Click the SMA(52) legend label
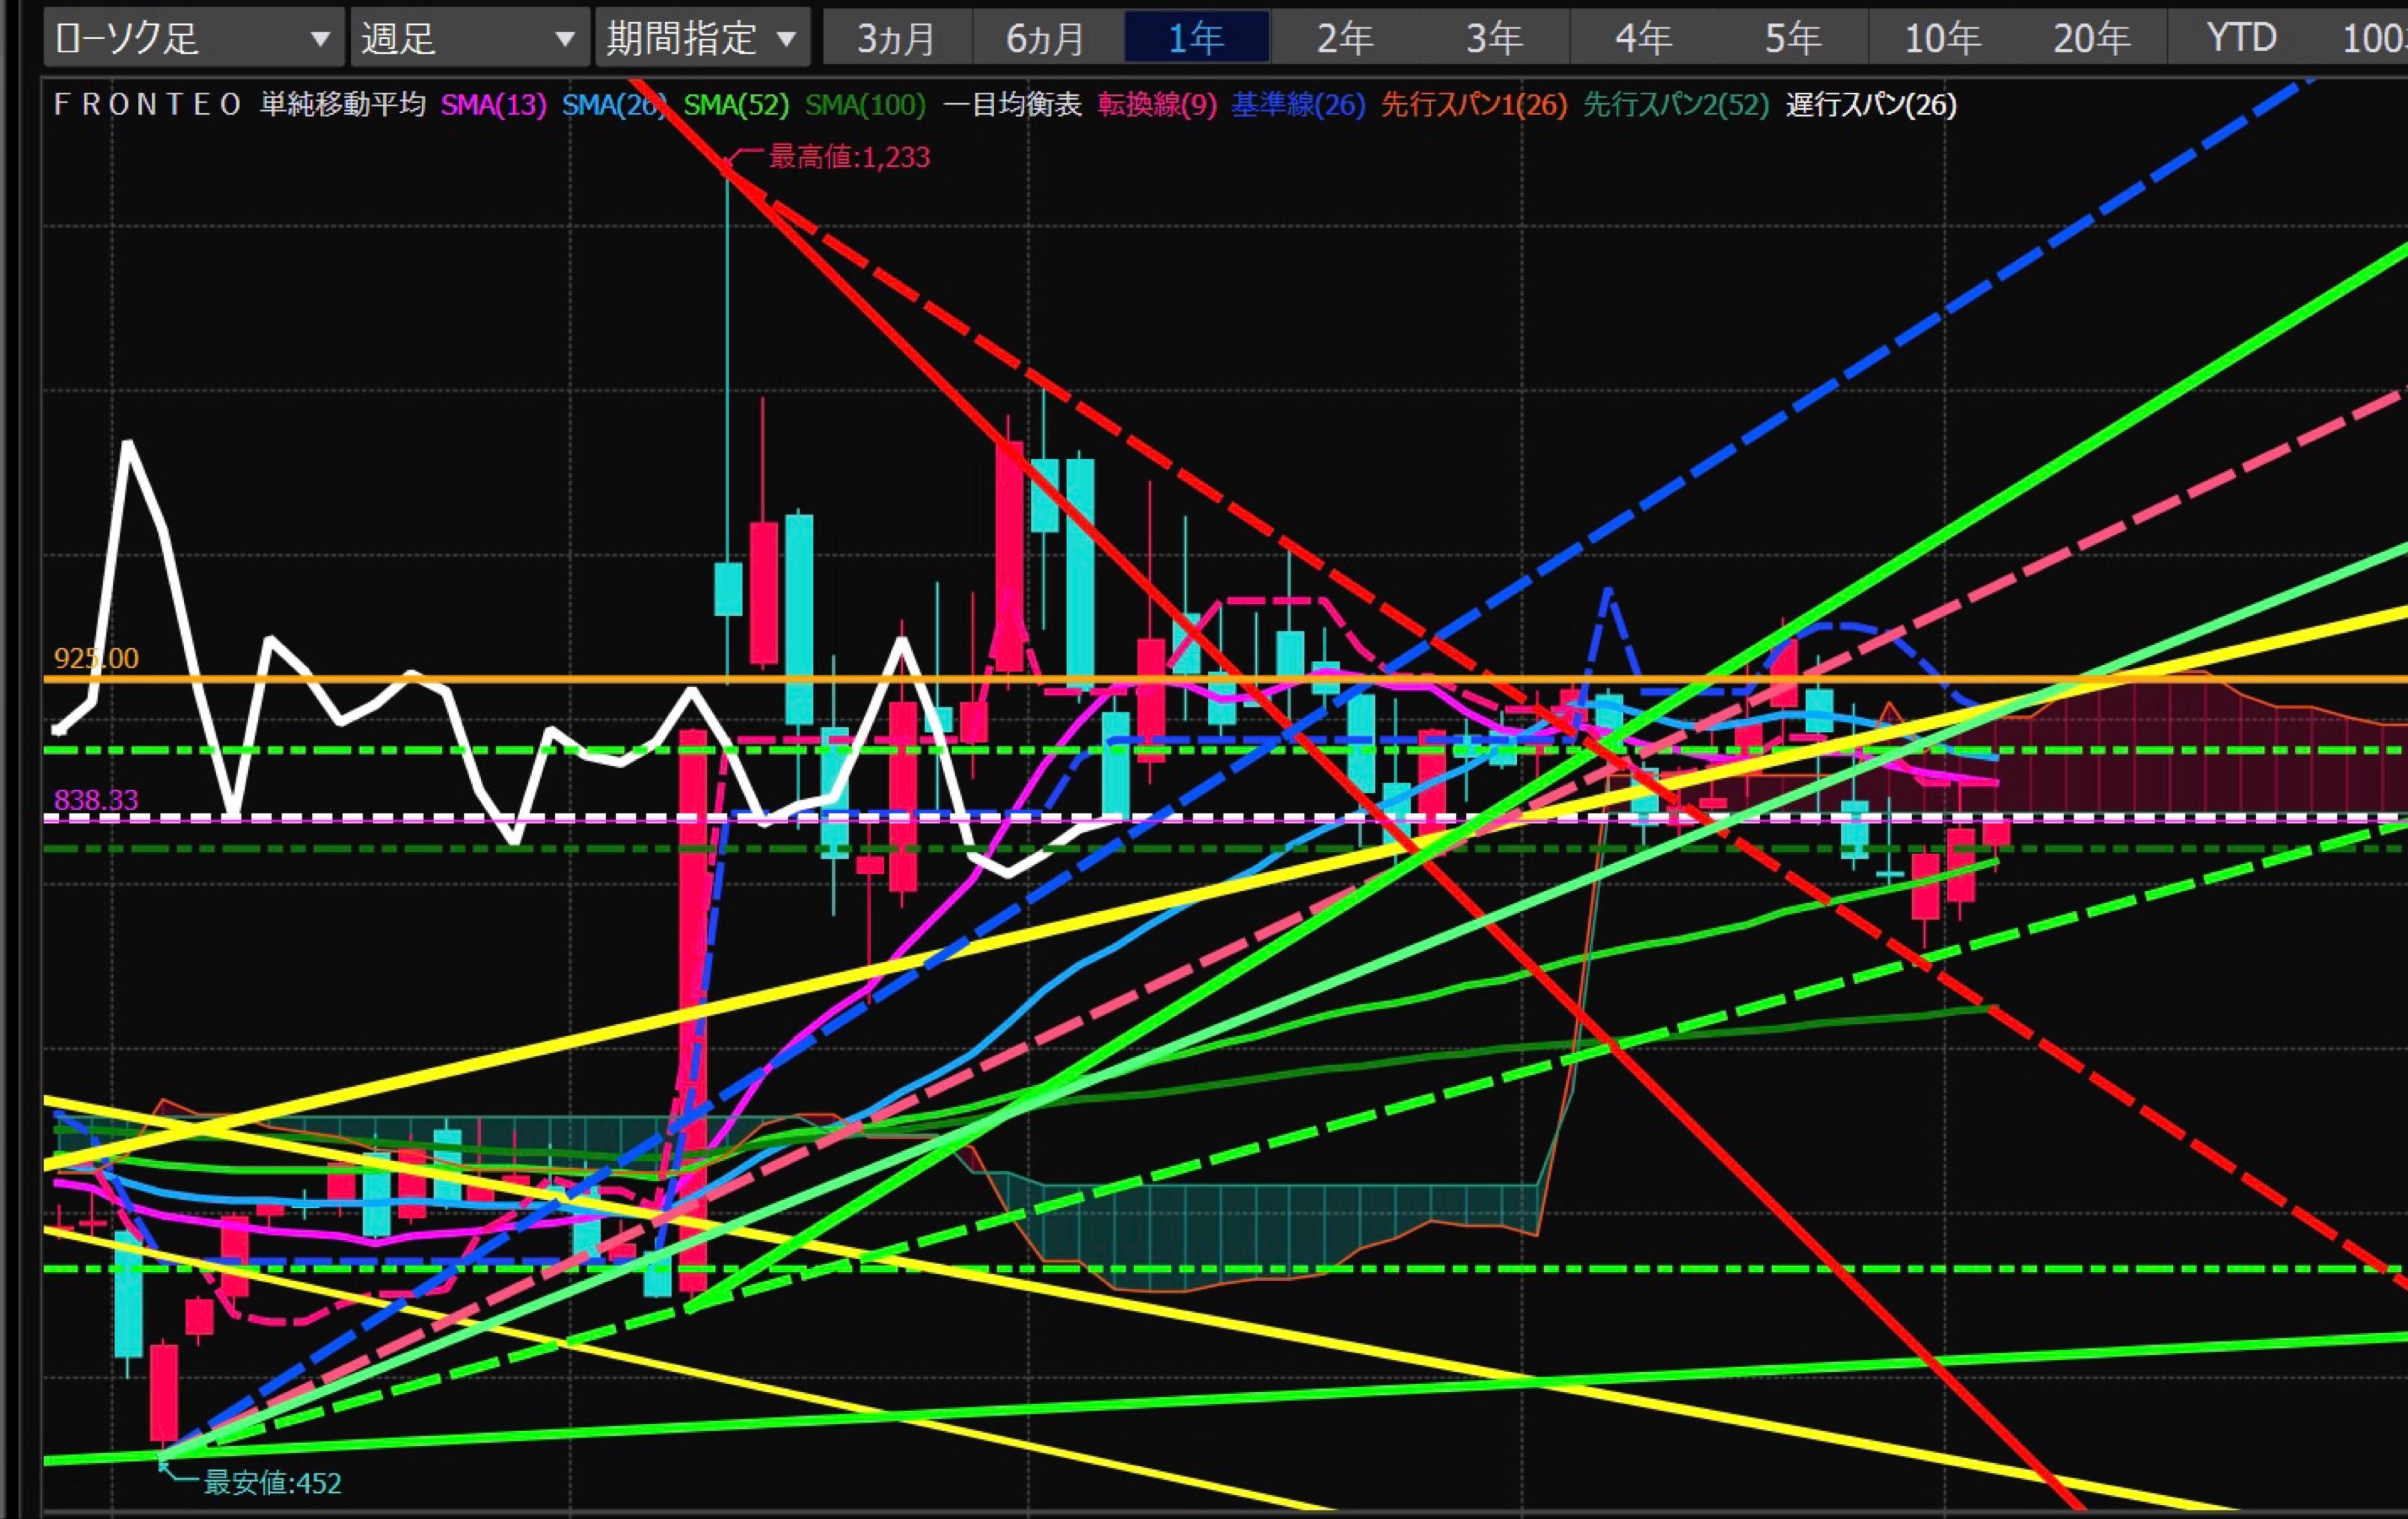The image size is (2408, 1519). tap(736, 105)
